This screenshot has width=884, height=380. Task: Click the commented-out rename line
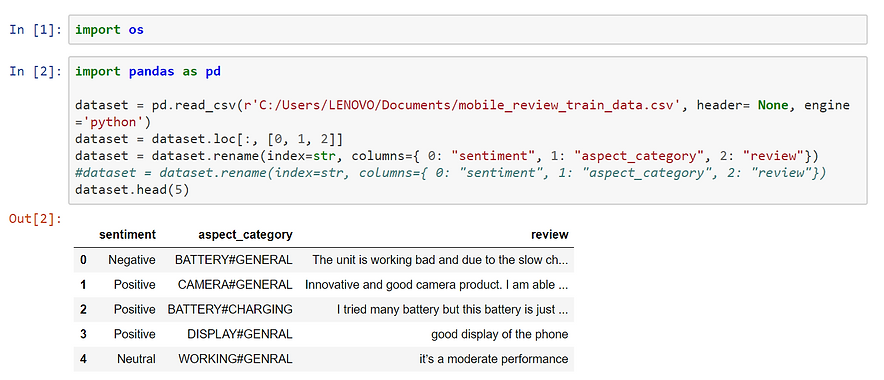pyautogui.click(x=450, y=173)
